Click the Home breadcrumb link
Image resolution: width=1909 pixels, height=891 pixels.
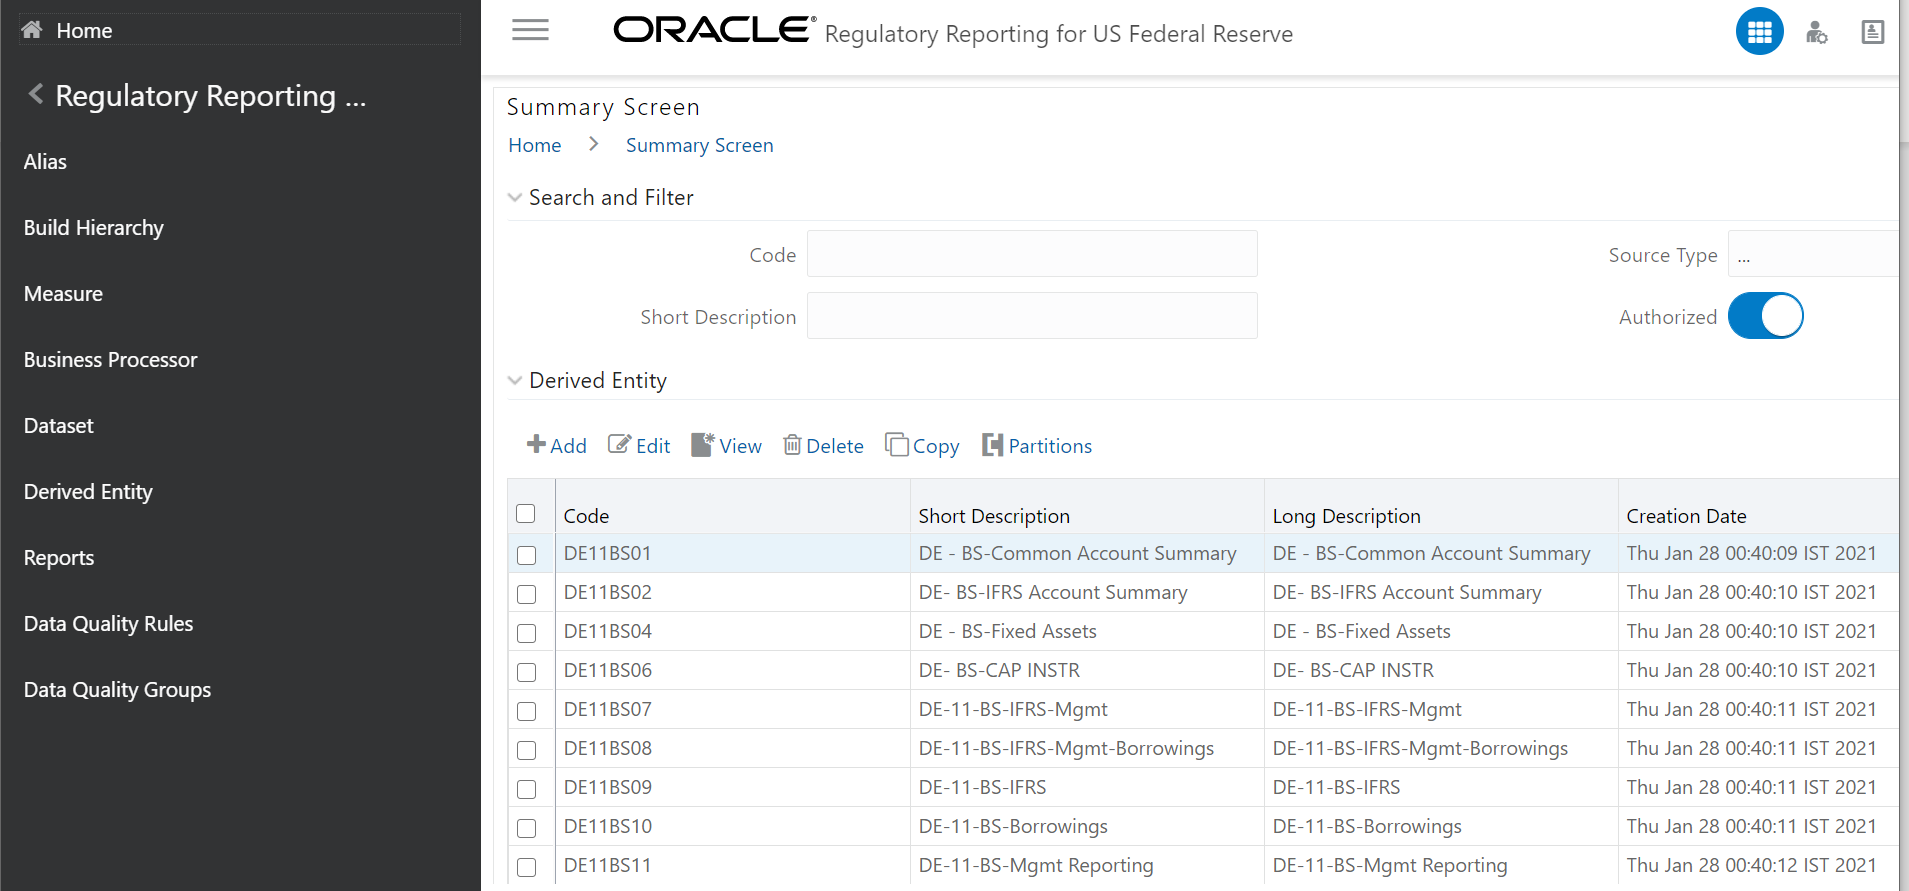[x=535, y=145]
